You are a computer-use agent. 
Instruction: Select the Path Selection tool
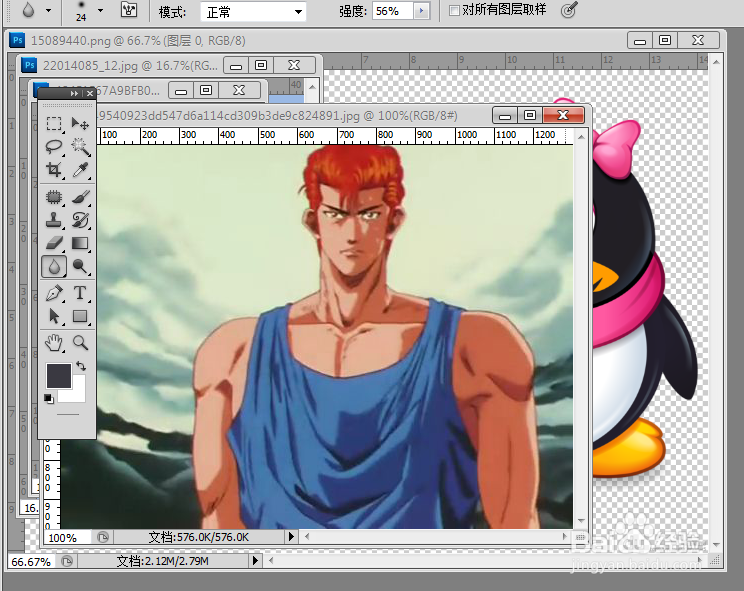[x=54, y=316]
